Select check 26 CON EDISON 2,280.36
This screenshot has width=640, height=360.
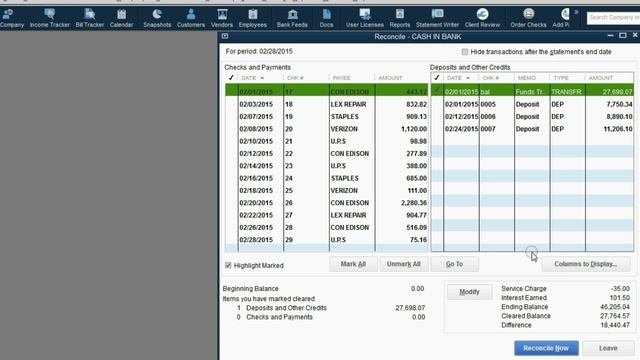coord(326,203)
